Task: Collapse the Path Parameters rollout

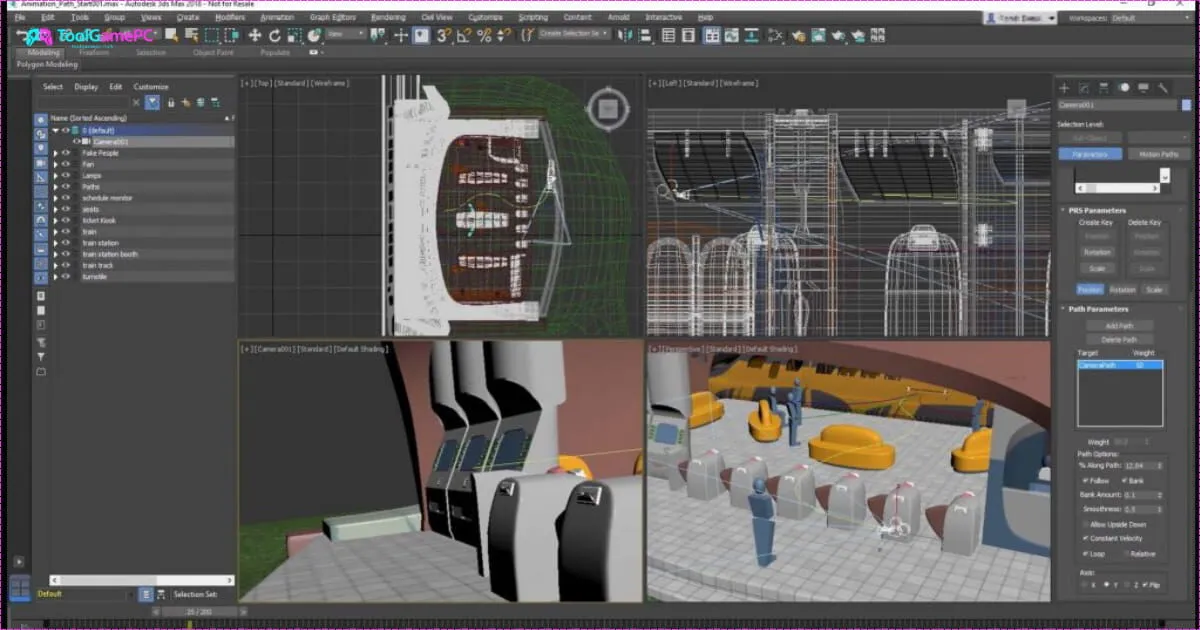Action: coord(1098,309)
